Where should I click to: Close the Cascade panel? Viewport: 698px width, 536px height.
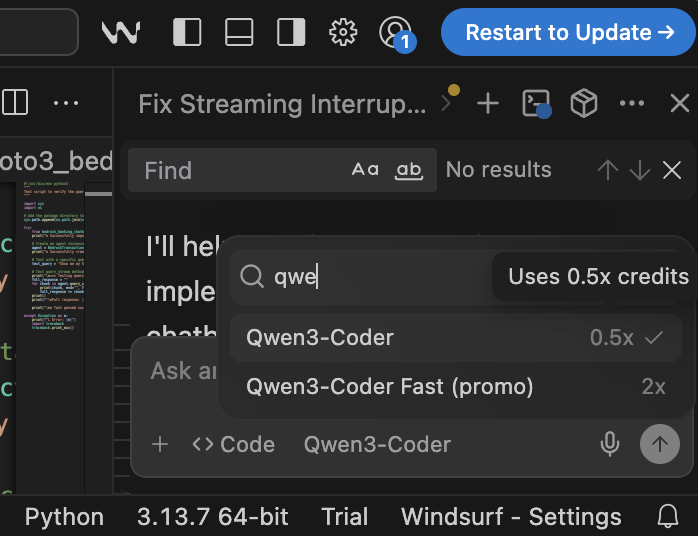[x=680, y=104]
